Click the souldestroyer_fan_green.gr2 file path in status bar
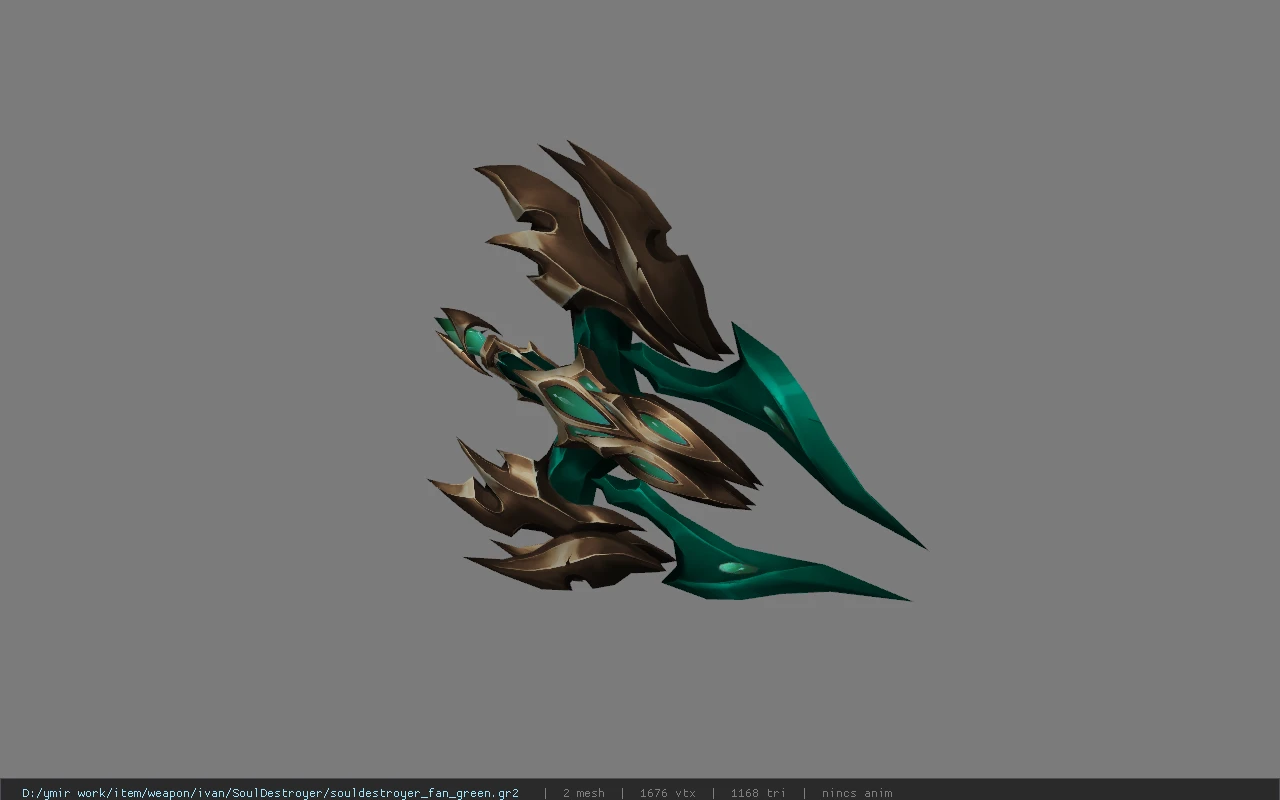Image resolution: width=1280 pixels, height=800 pixels. point(270,793)
